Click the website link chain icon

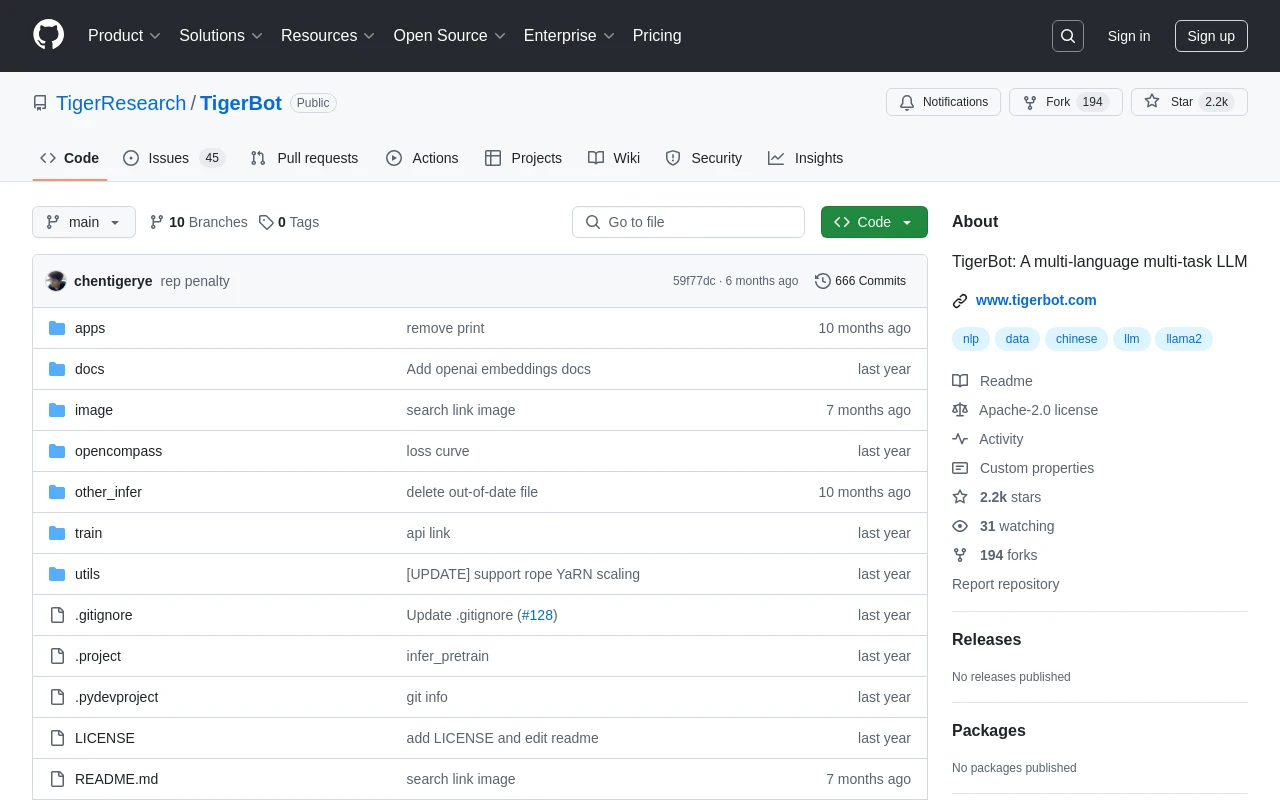[960, 300]
